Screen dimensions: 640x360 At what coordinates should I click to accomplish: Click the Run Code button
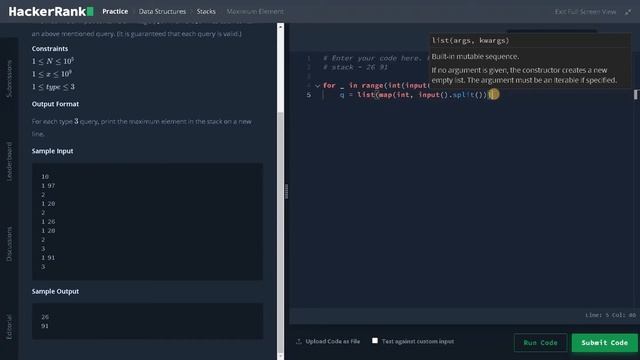[540, 342]
